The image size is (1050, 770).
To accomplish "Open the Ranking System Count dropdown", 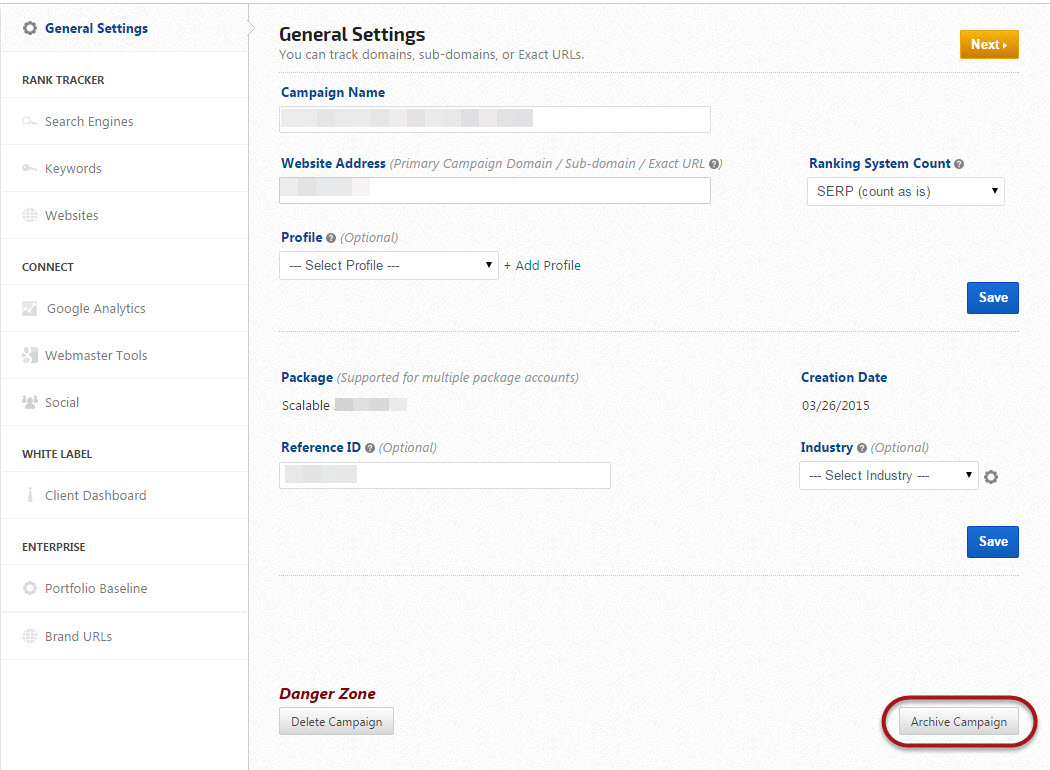I will coord(905,191).
